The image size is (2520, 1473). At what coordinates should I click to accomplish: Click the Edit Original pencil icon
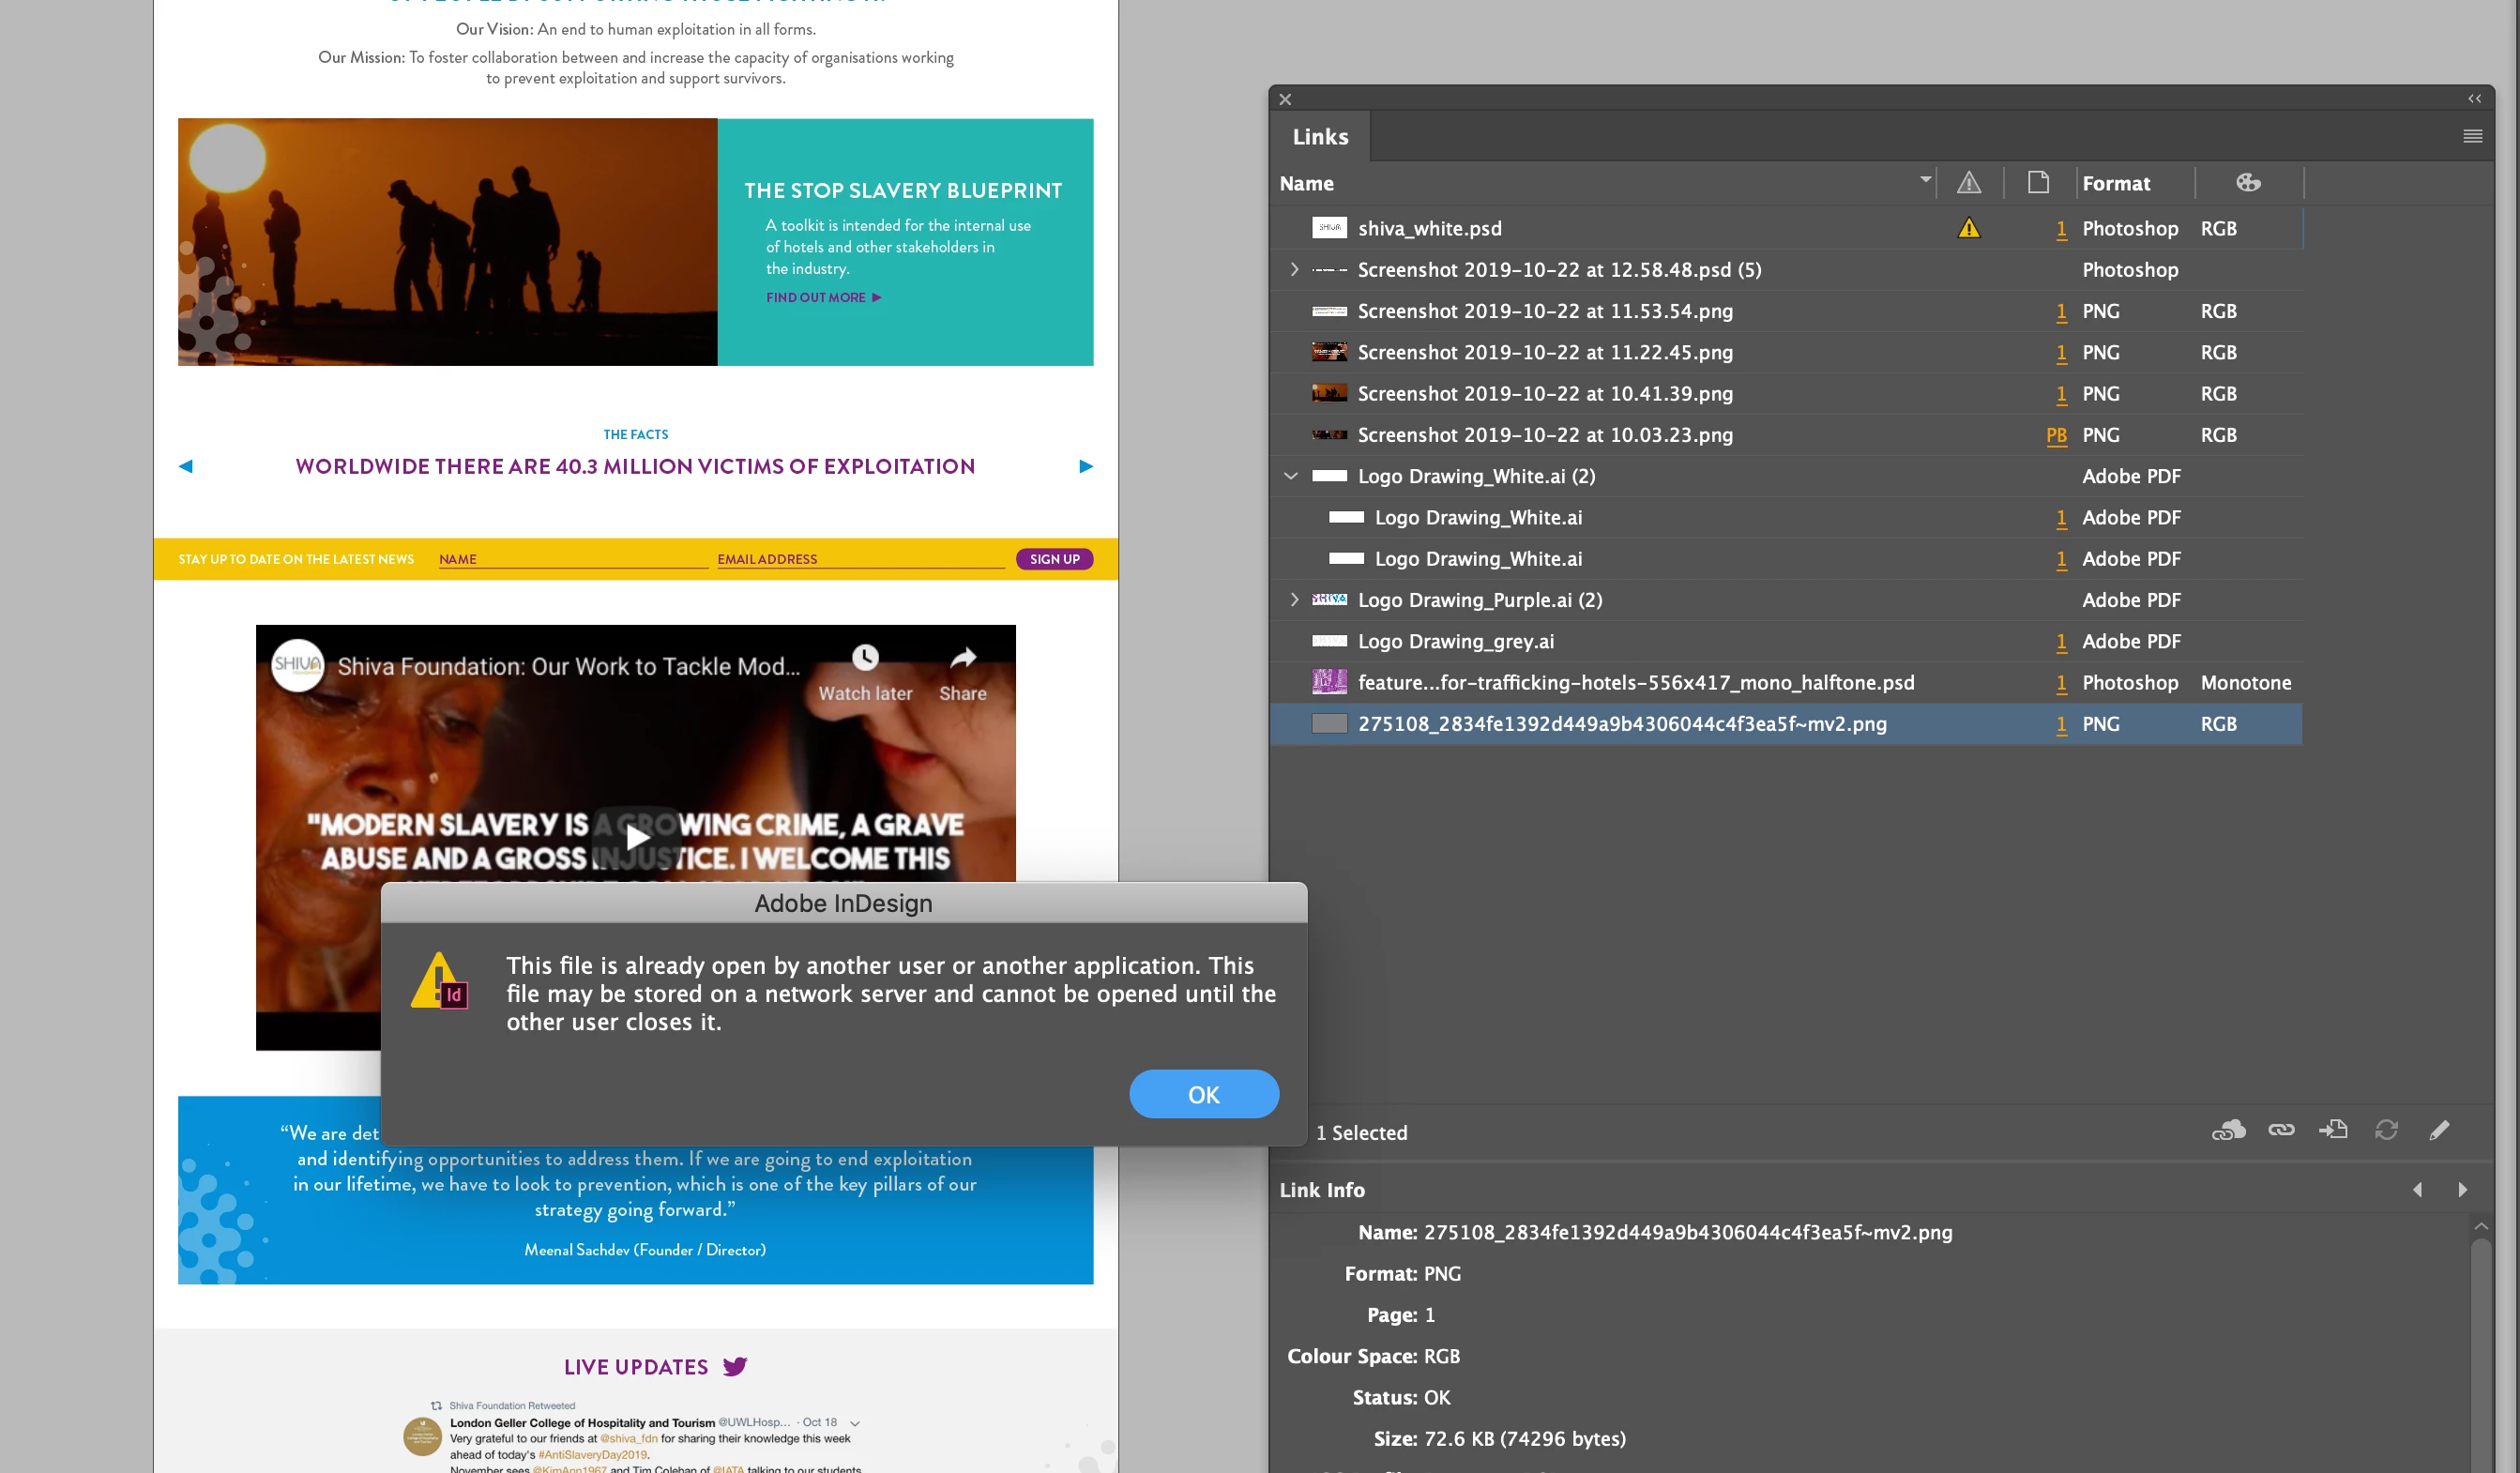pos(2439,1131)
